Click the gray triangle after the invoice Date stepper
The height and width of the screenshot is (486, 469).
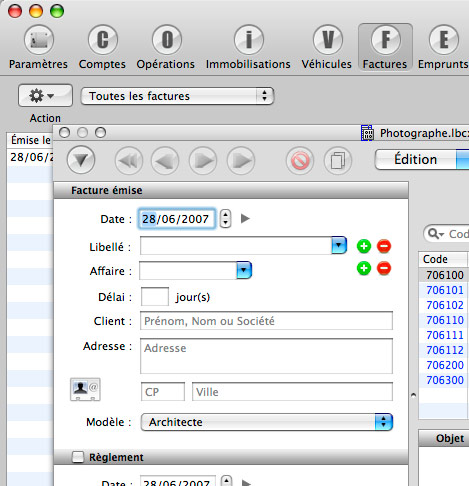pos(245,219)
